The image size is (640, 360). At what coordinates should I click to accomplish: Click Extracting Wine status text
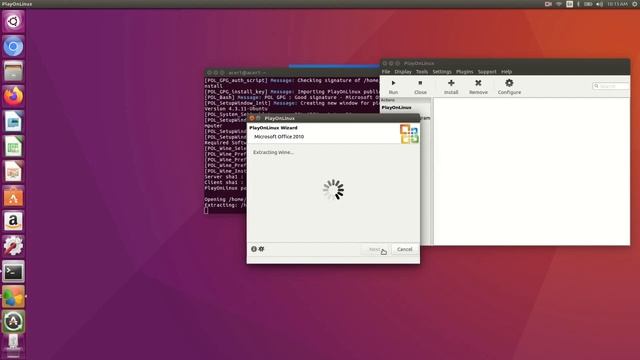(273, 152)
